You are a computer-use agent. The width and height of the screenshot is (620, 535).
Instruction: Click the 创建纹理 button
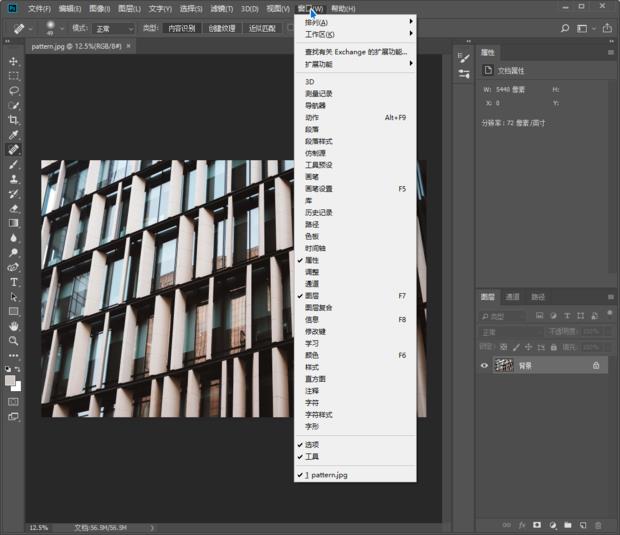tap(221, 29)
